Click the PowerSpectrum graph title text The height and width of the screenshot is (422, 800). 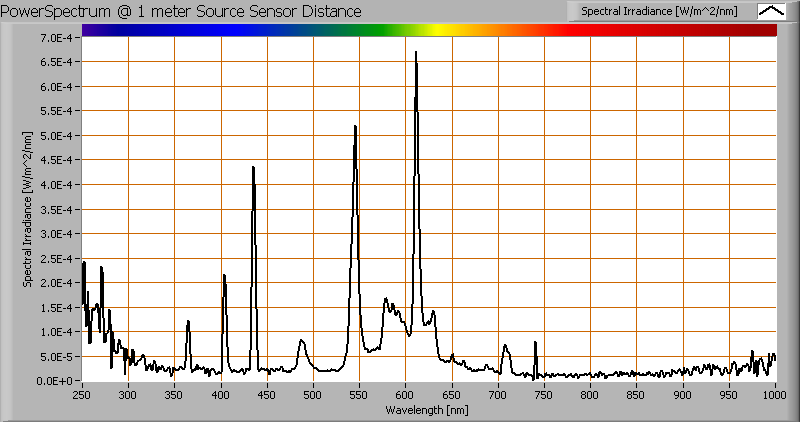click(x=183, y=11)
